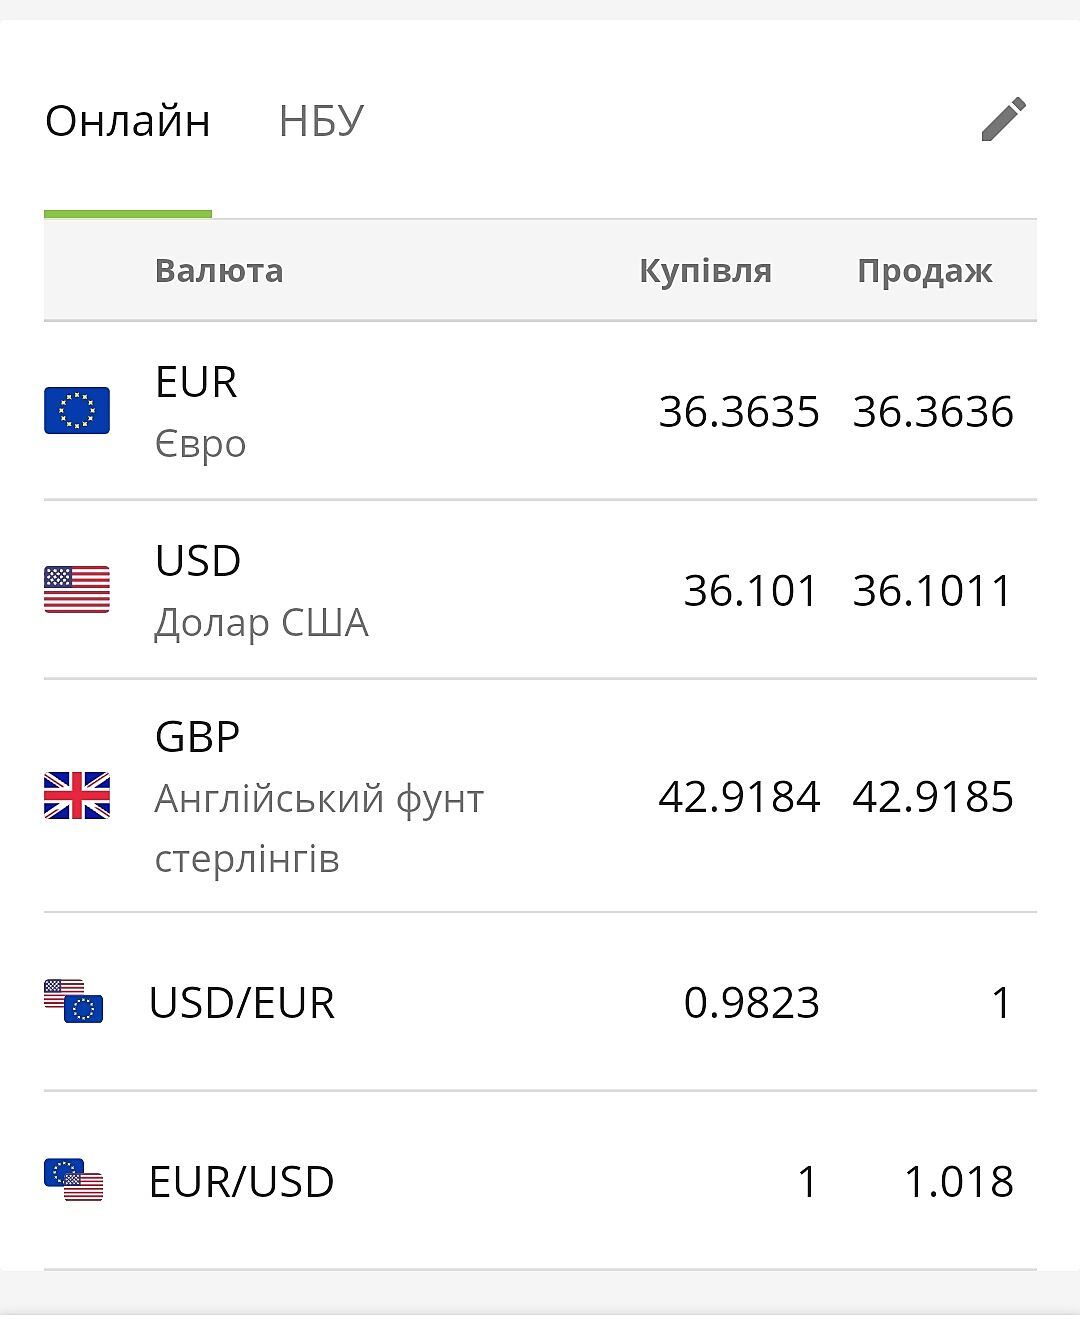This screenshot has height=1319, width=1080.
Task: Select the Онлайн tab
Action: (128, 121)
